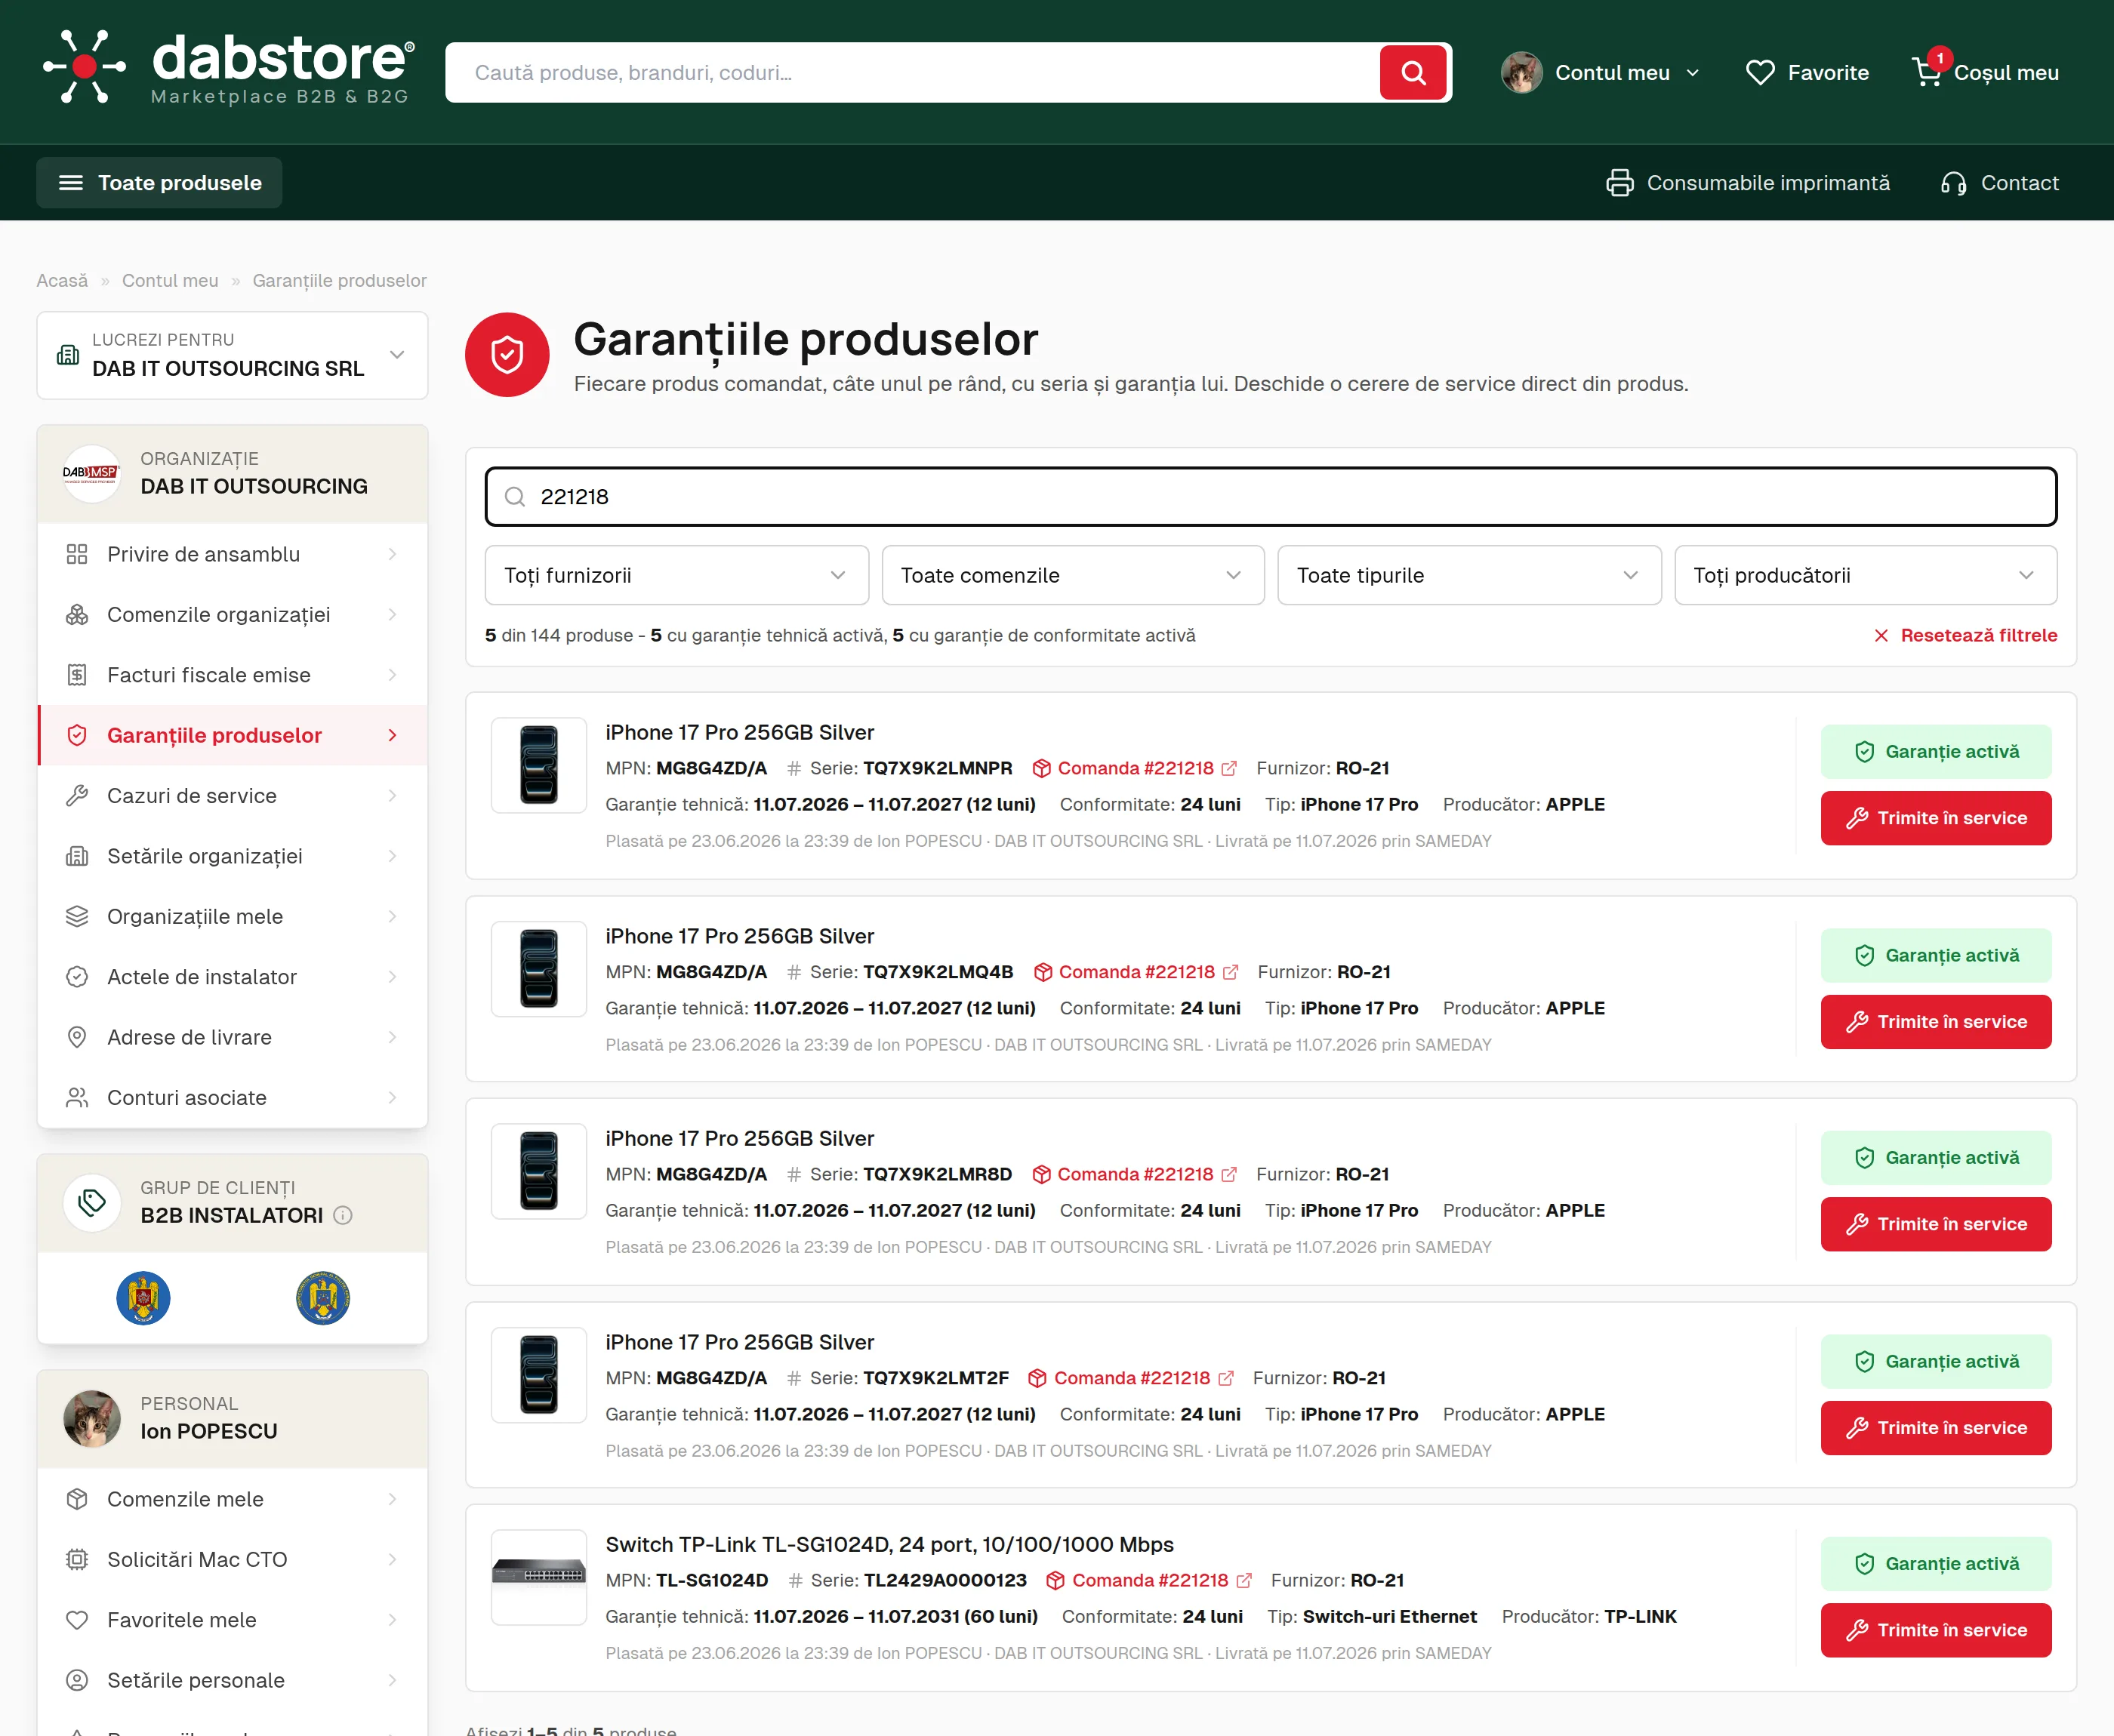2114x1736 pixels.
Task: Click first iPhone 17 Pro thumbnail
Action: [x=539, y=765]
